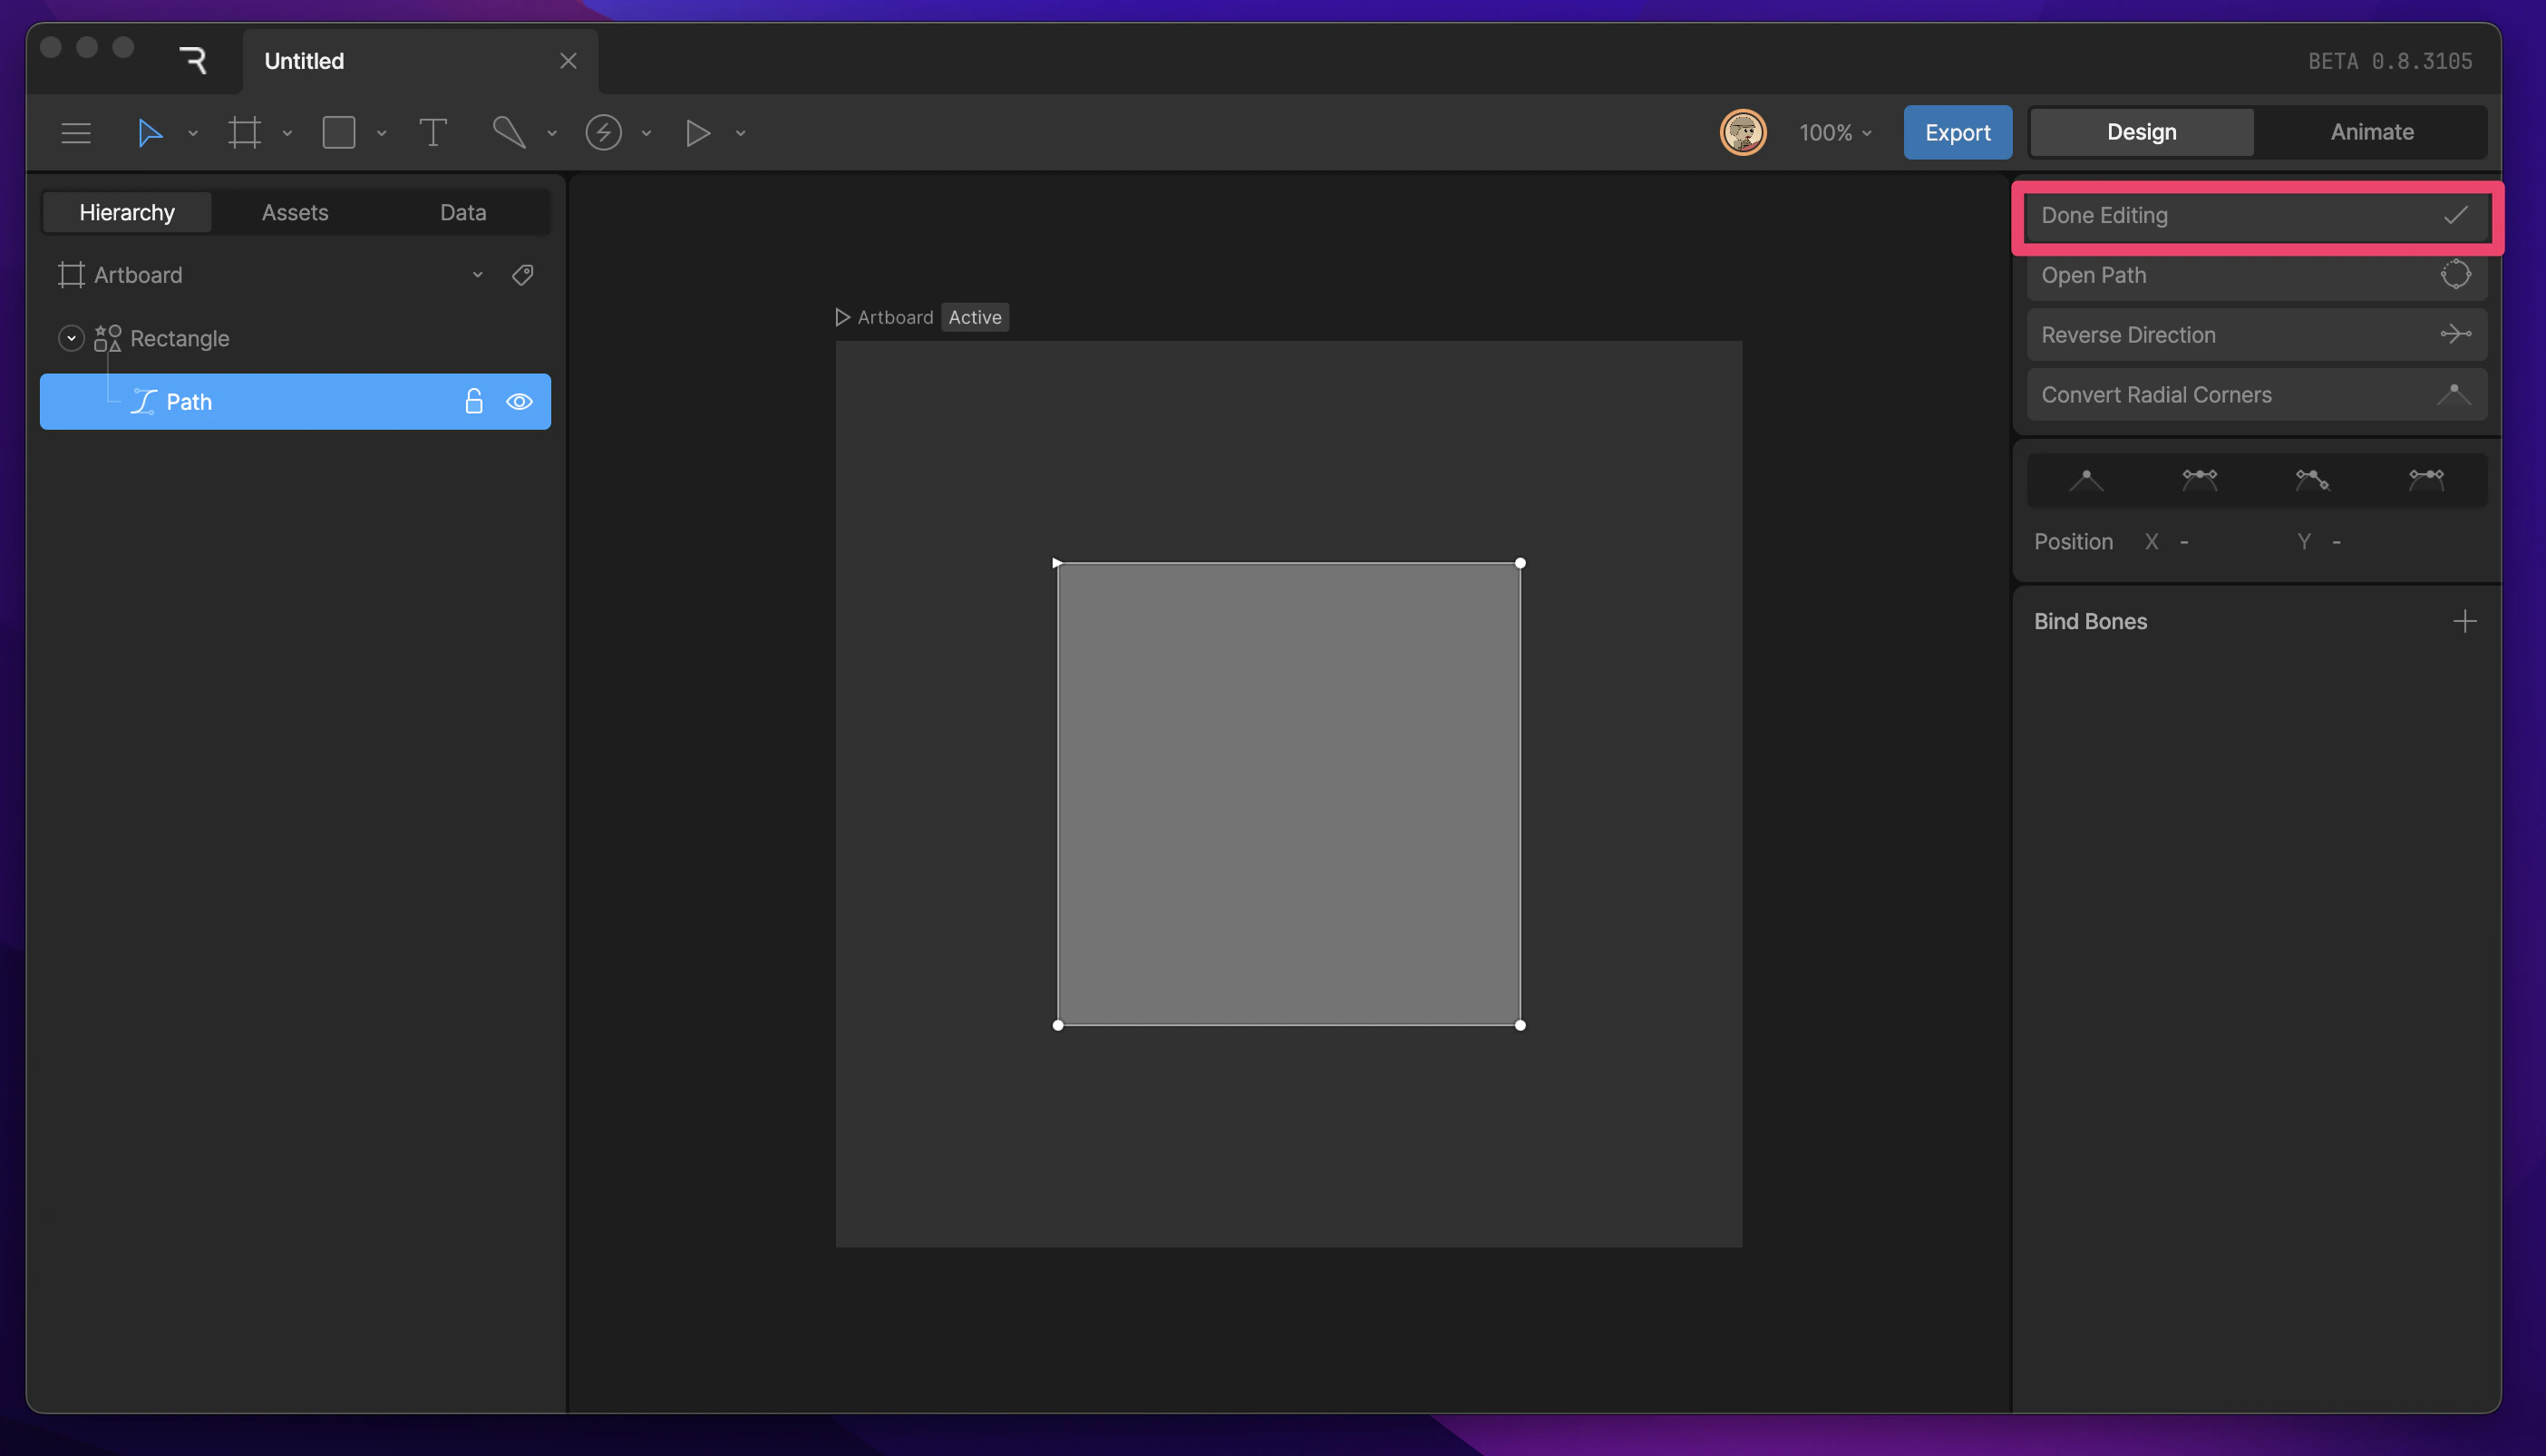
Task: Click the Export button
Action: [x=1957, y=132]
